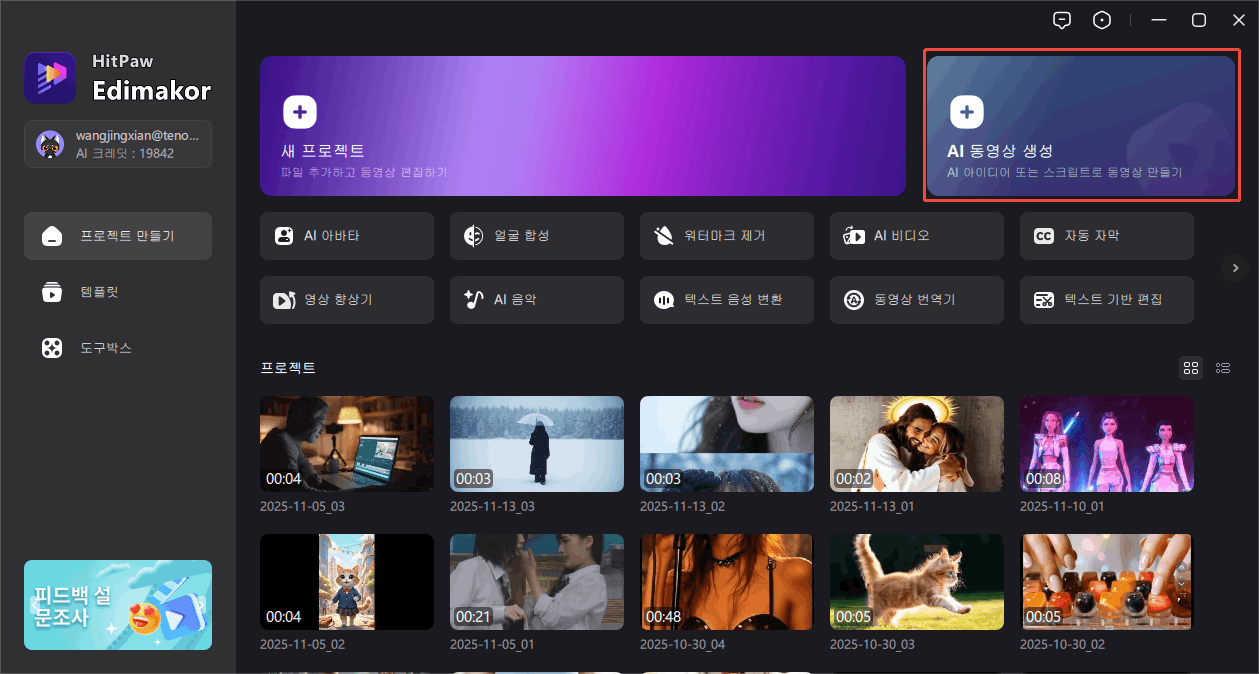Open the 동영상 번역기 translator
This screenshot has height=674, width=1259.
pyautogui.click(x=916, y=300)
